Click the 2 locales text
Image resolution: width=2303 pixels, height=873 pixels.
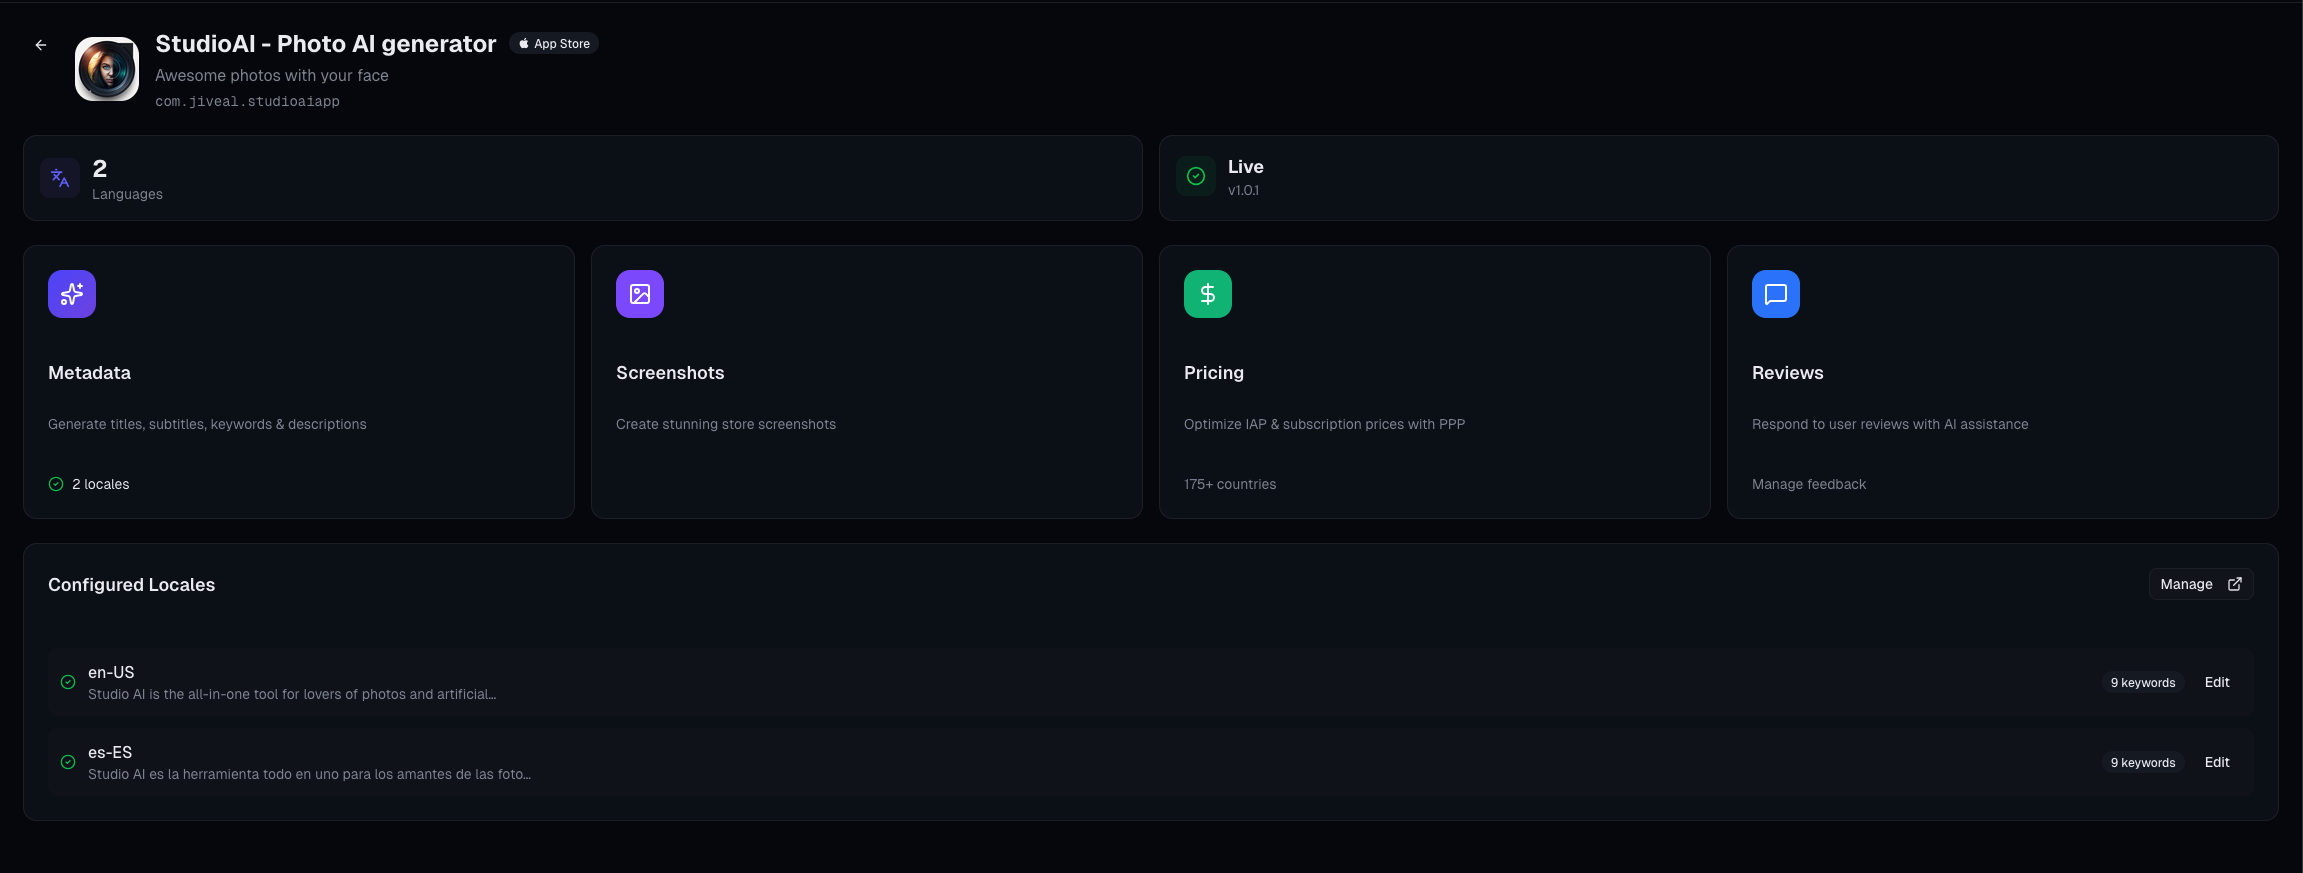pos(101,484)
